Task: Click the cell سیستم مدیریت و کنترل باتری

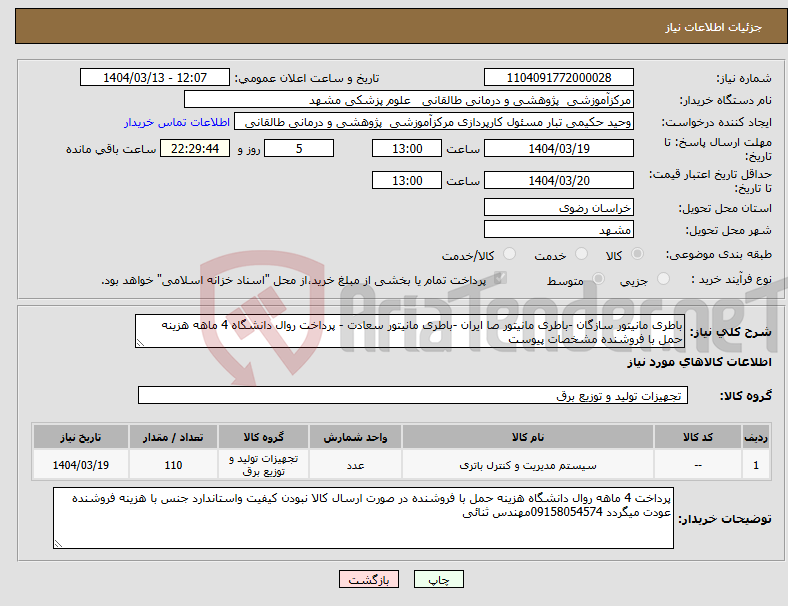Action: (528, 465)
